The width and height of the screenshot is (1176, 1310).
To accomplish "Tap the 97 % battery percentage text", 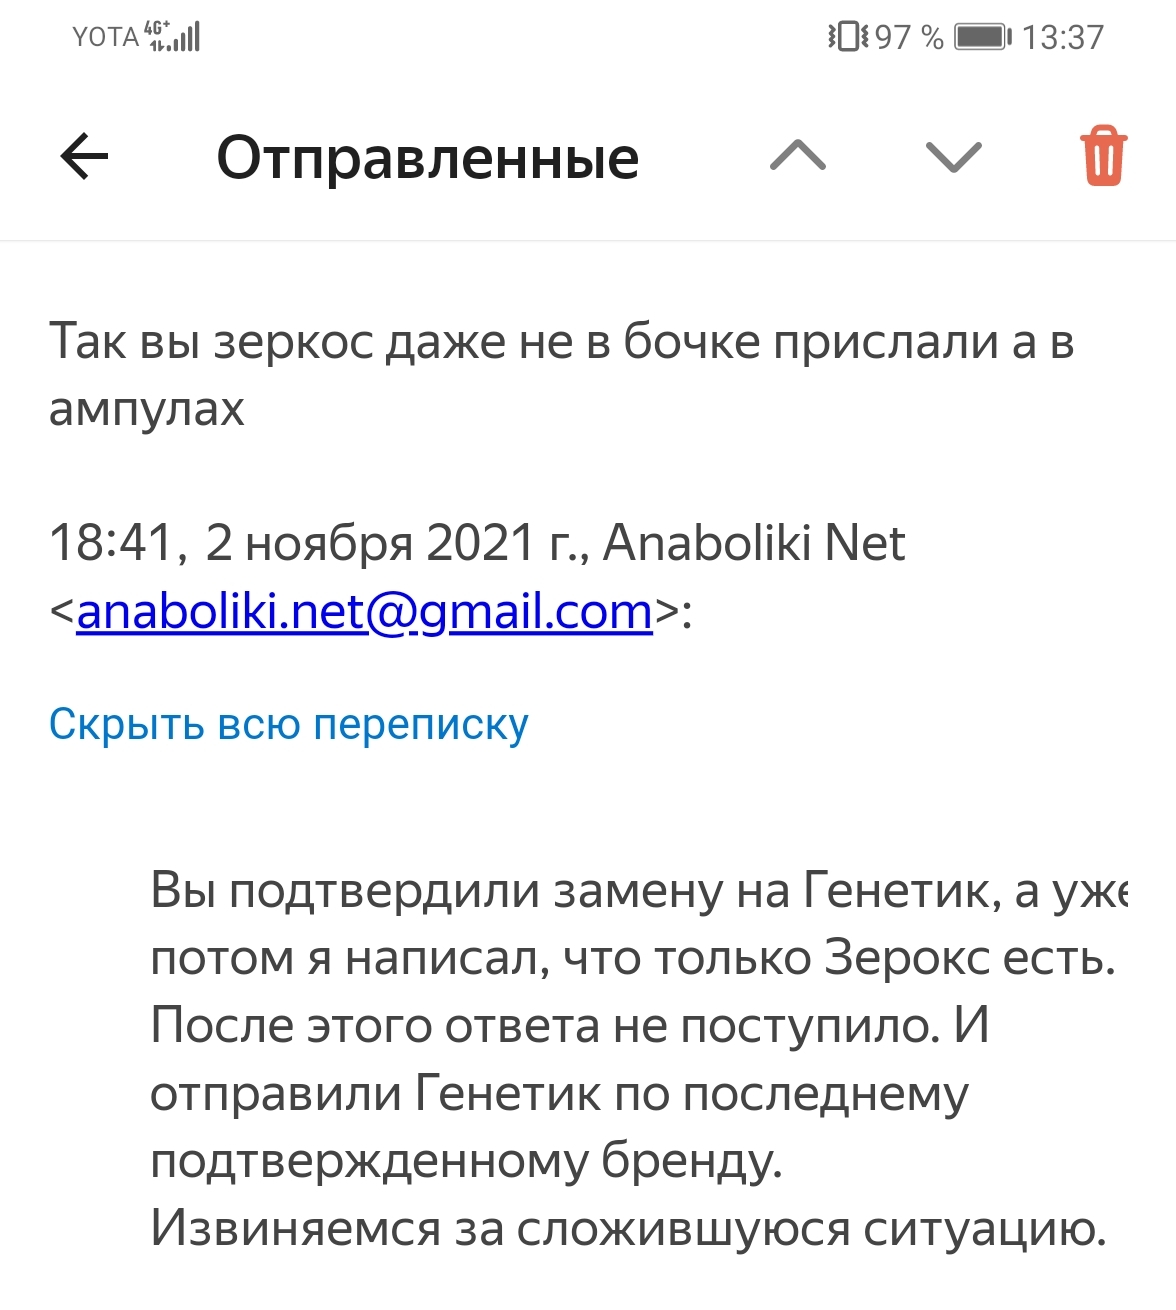I will (x=909, y=37).
